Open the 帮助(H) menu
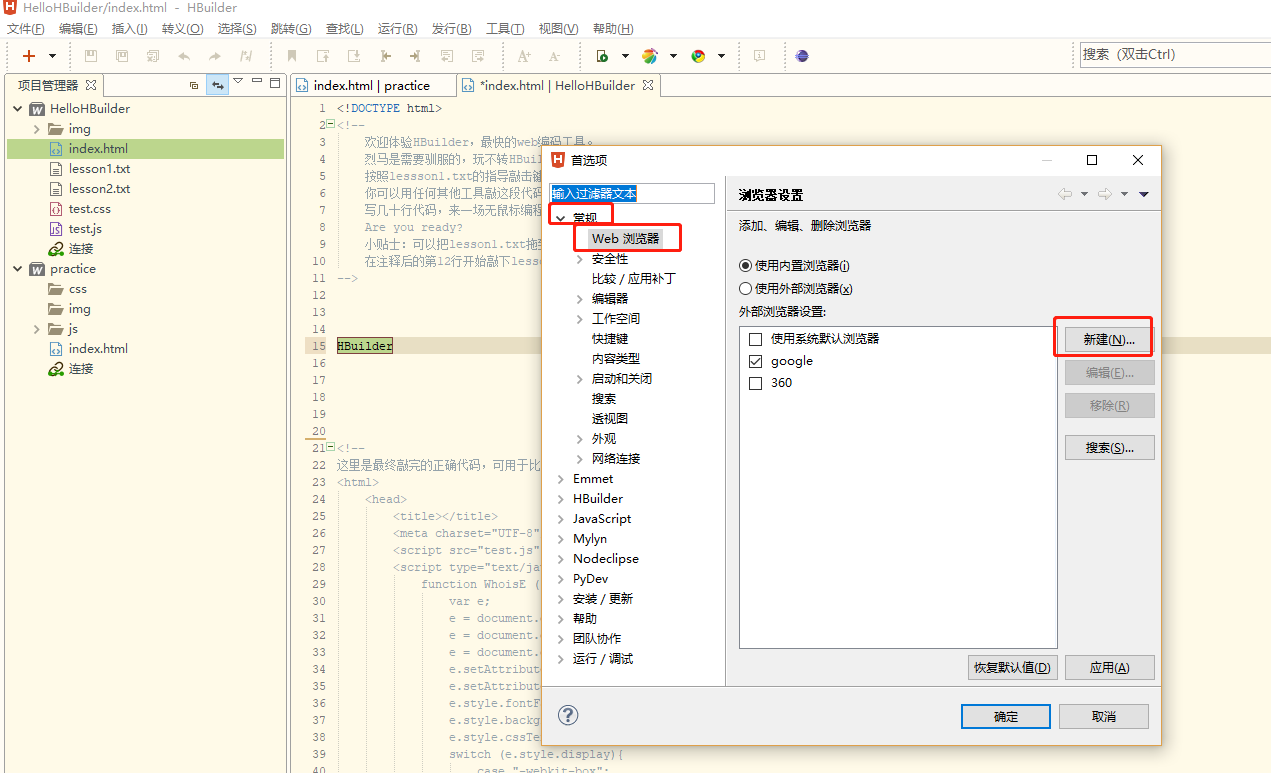The image size is (1271, 773). point(613,29)
